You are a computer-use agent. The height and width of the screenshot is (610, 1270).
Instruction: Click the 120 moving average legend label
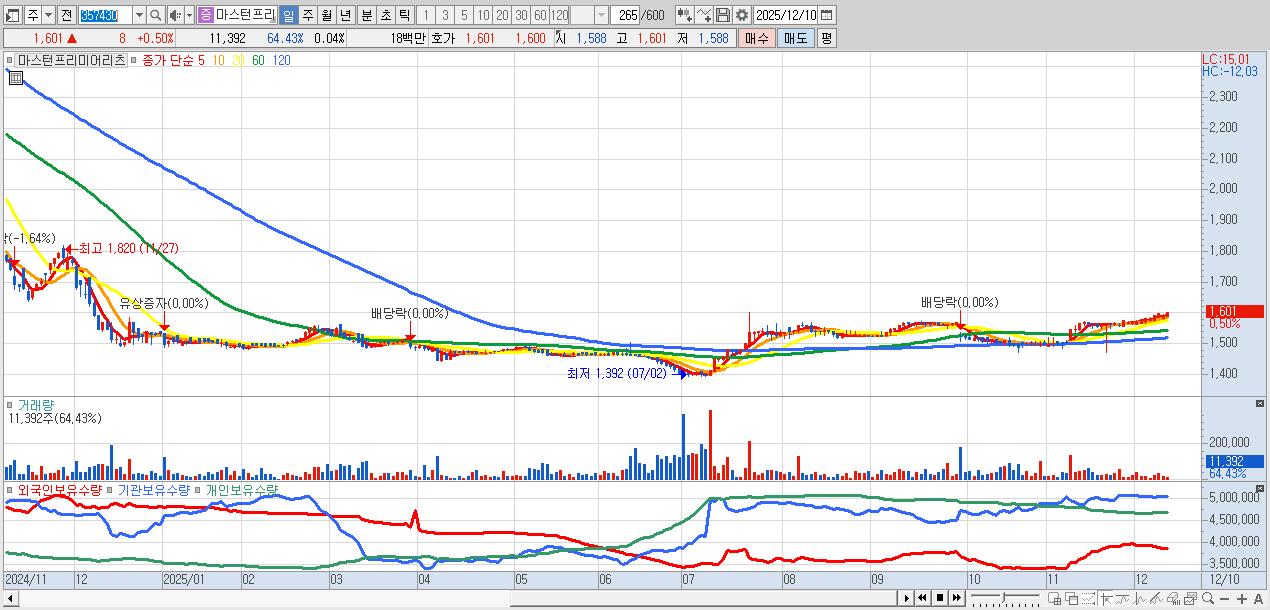coord(282,60)
